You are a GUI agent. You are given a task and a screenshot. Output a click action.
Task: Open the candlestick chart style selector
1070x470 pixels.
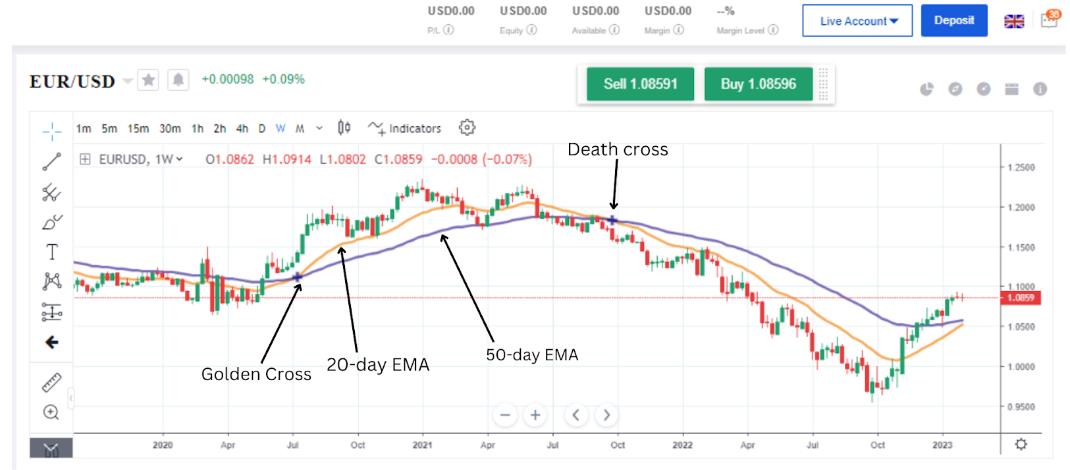pos(344,128)
